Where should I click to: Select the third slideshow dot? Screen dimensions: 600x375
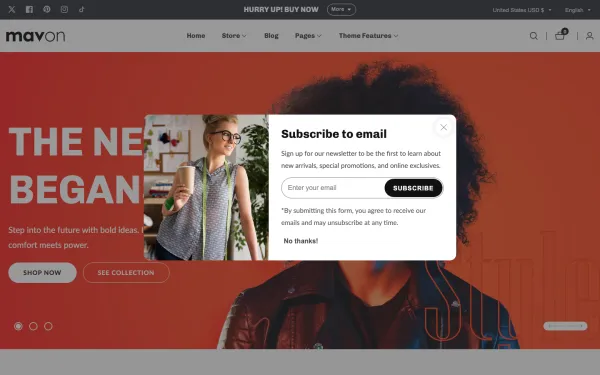(x=48, y=326)
